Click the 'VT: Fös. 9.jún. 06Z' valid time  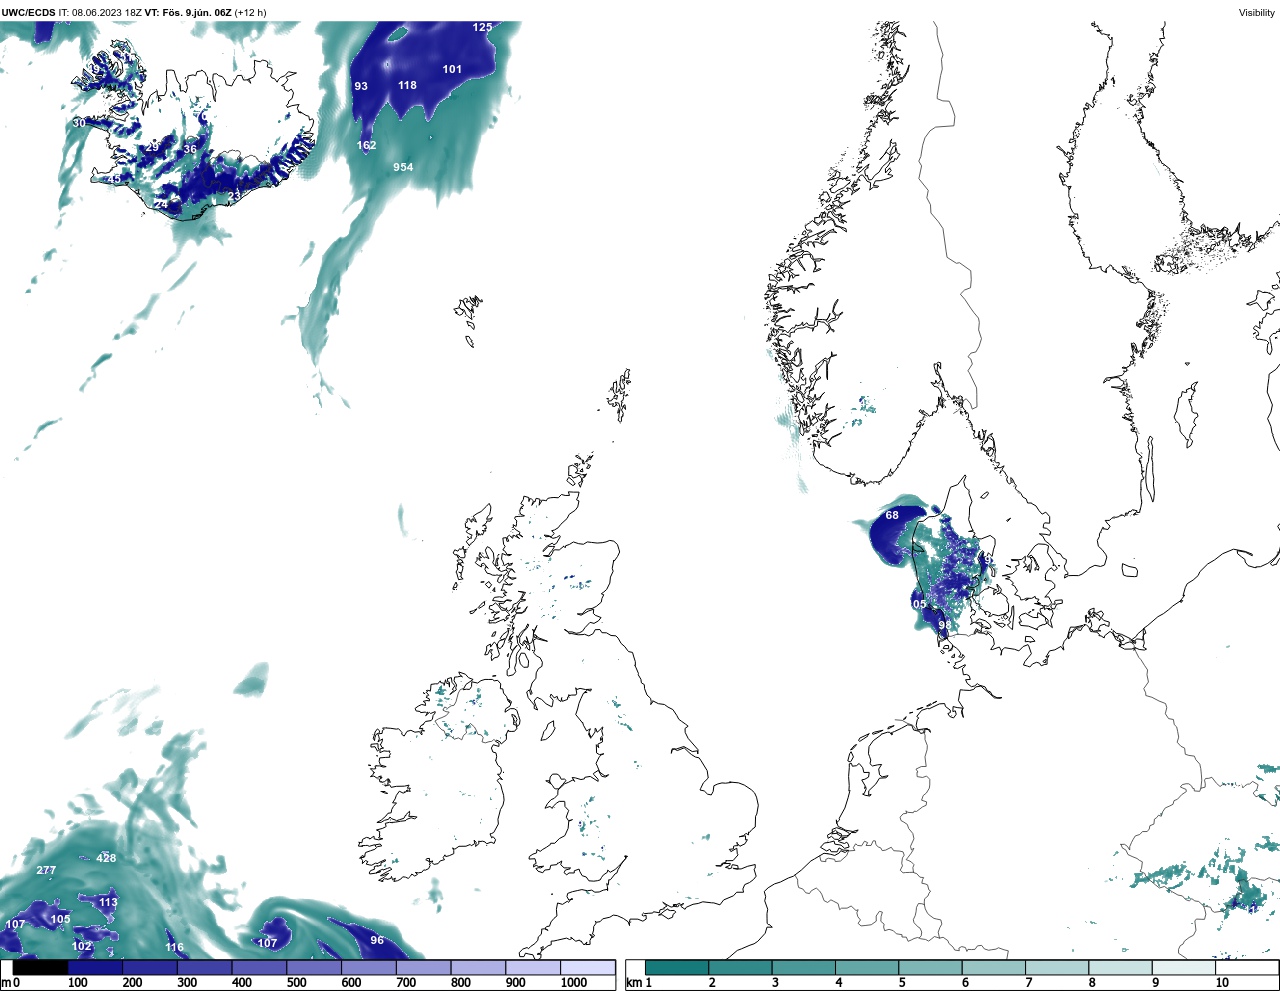(x=188, y=13)
